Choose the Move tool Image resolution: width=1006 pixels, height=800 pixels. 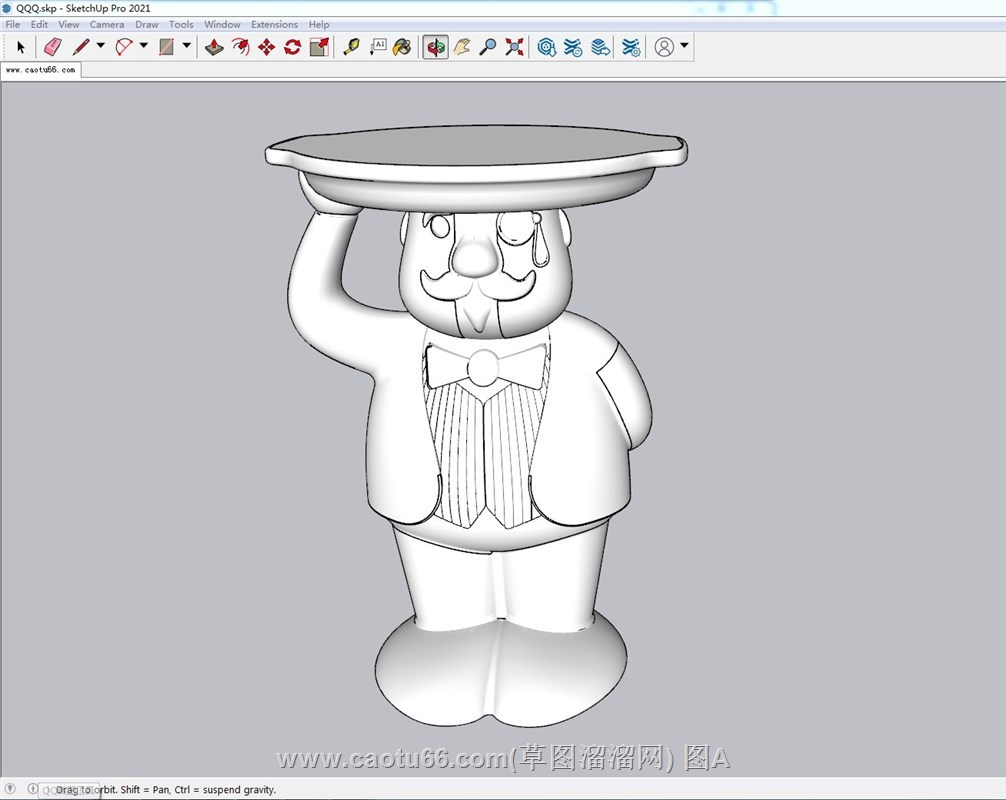(266, 47)
